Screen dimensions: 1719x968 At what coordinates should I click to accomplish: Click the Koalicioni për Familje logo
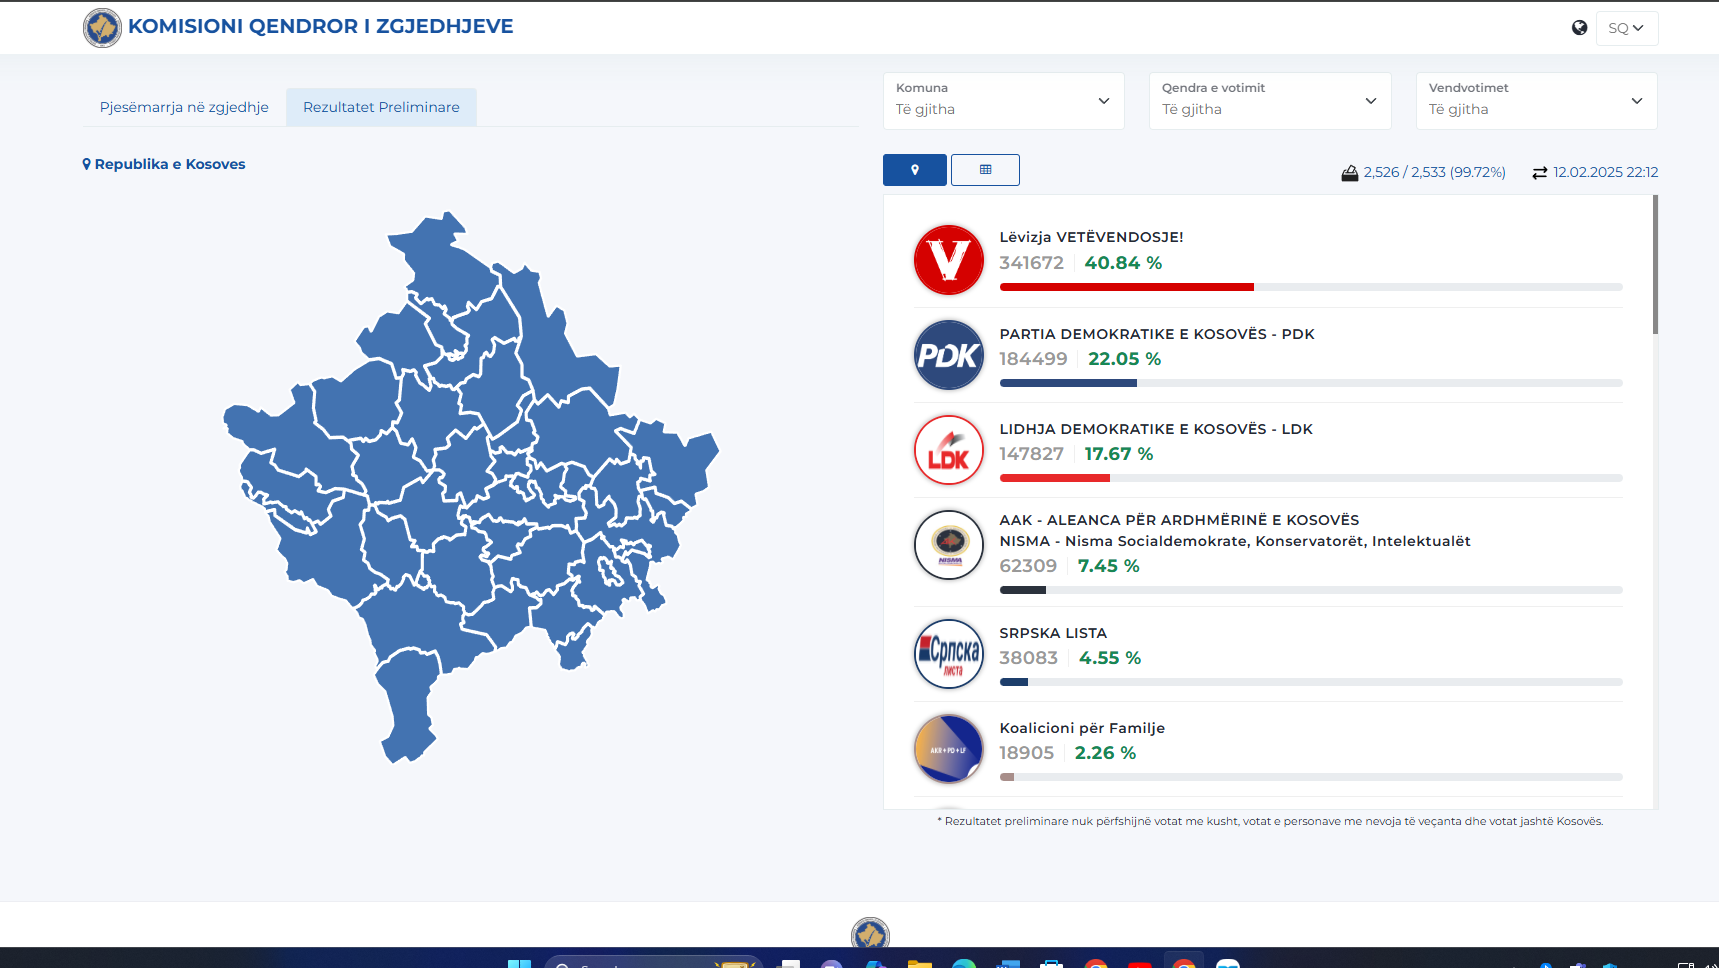(x=949, y=749)
